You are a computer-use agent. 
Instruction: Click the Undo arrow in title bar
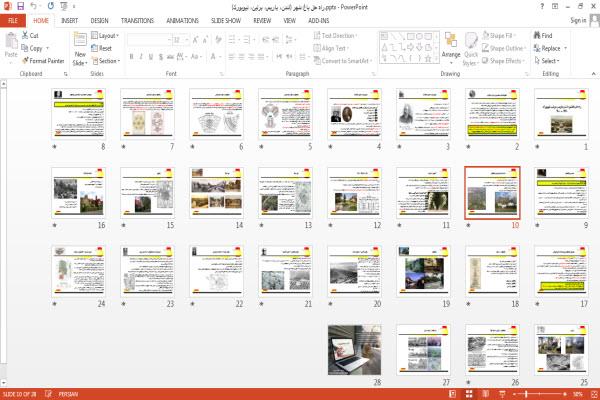tap(34, 6)
